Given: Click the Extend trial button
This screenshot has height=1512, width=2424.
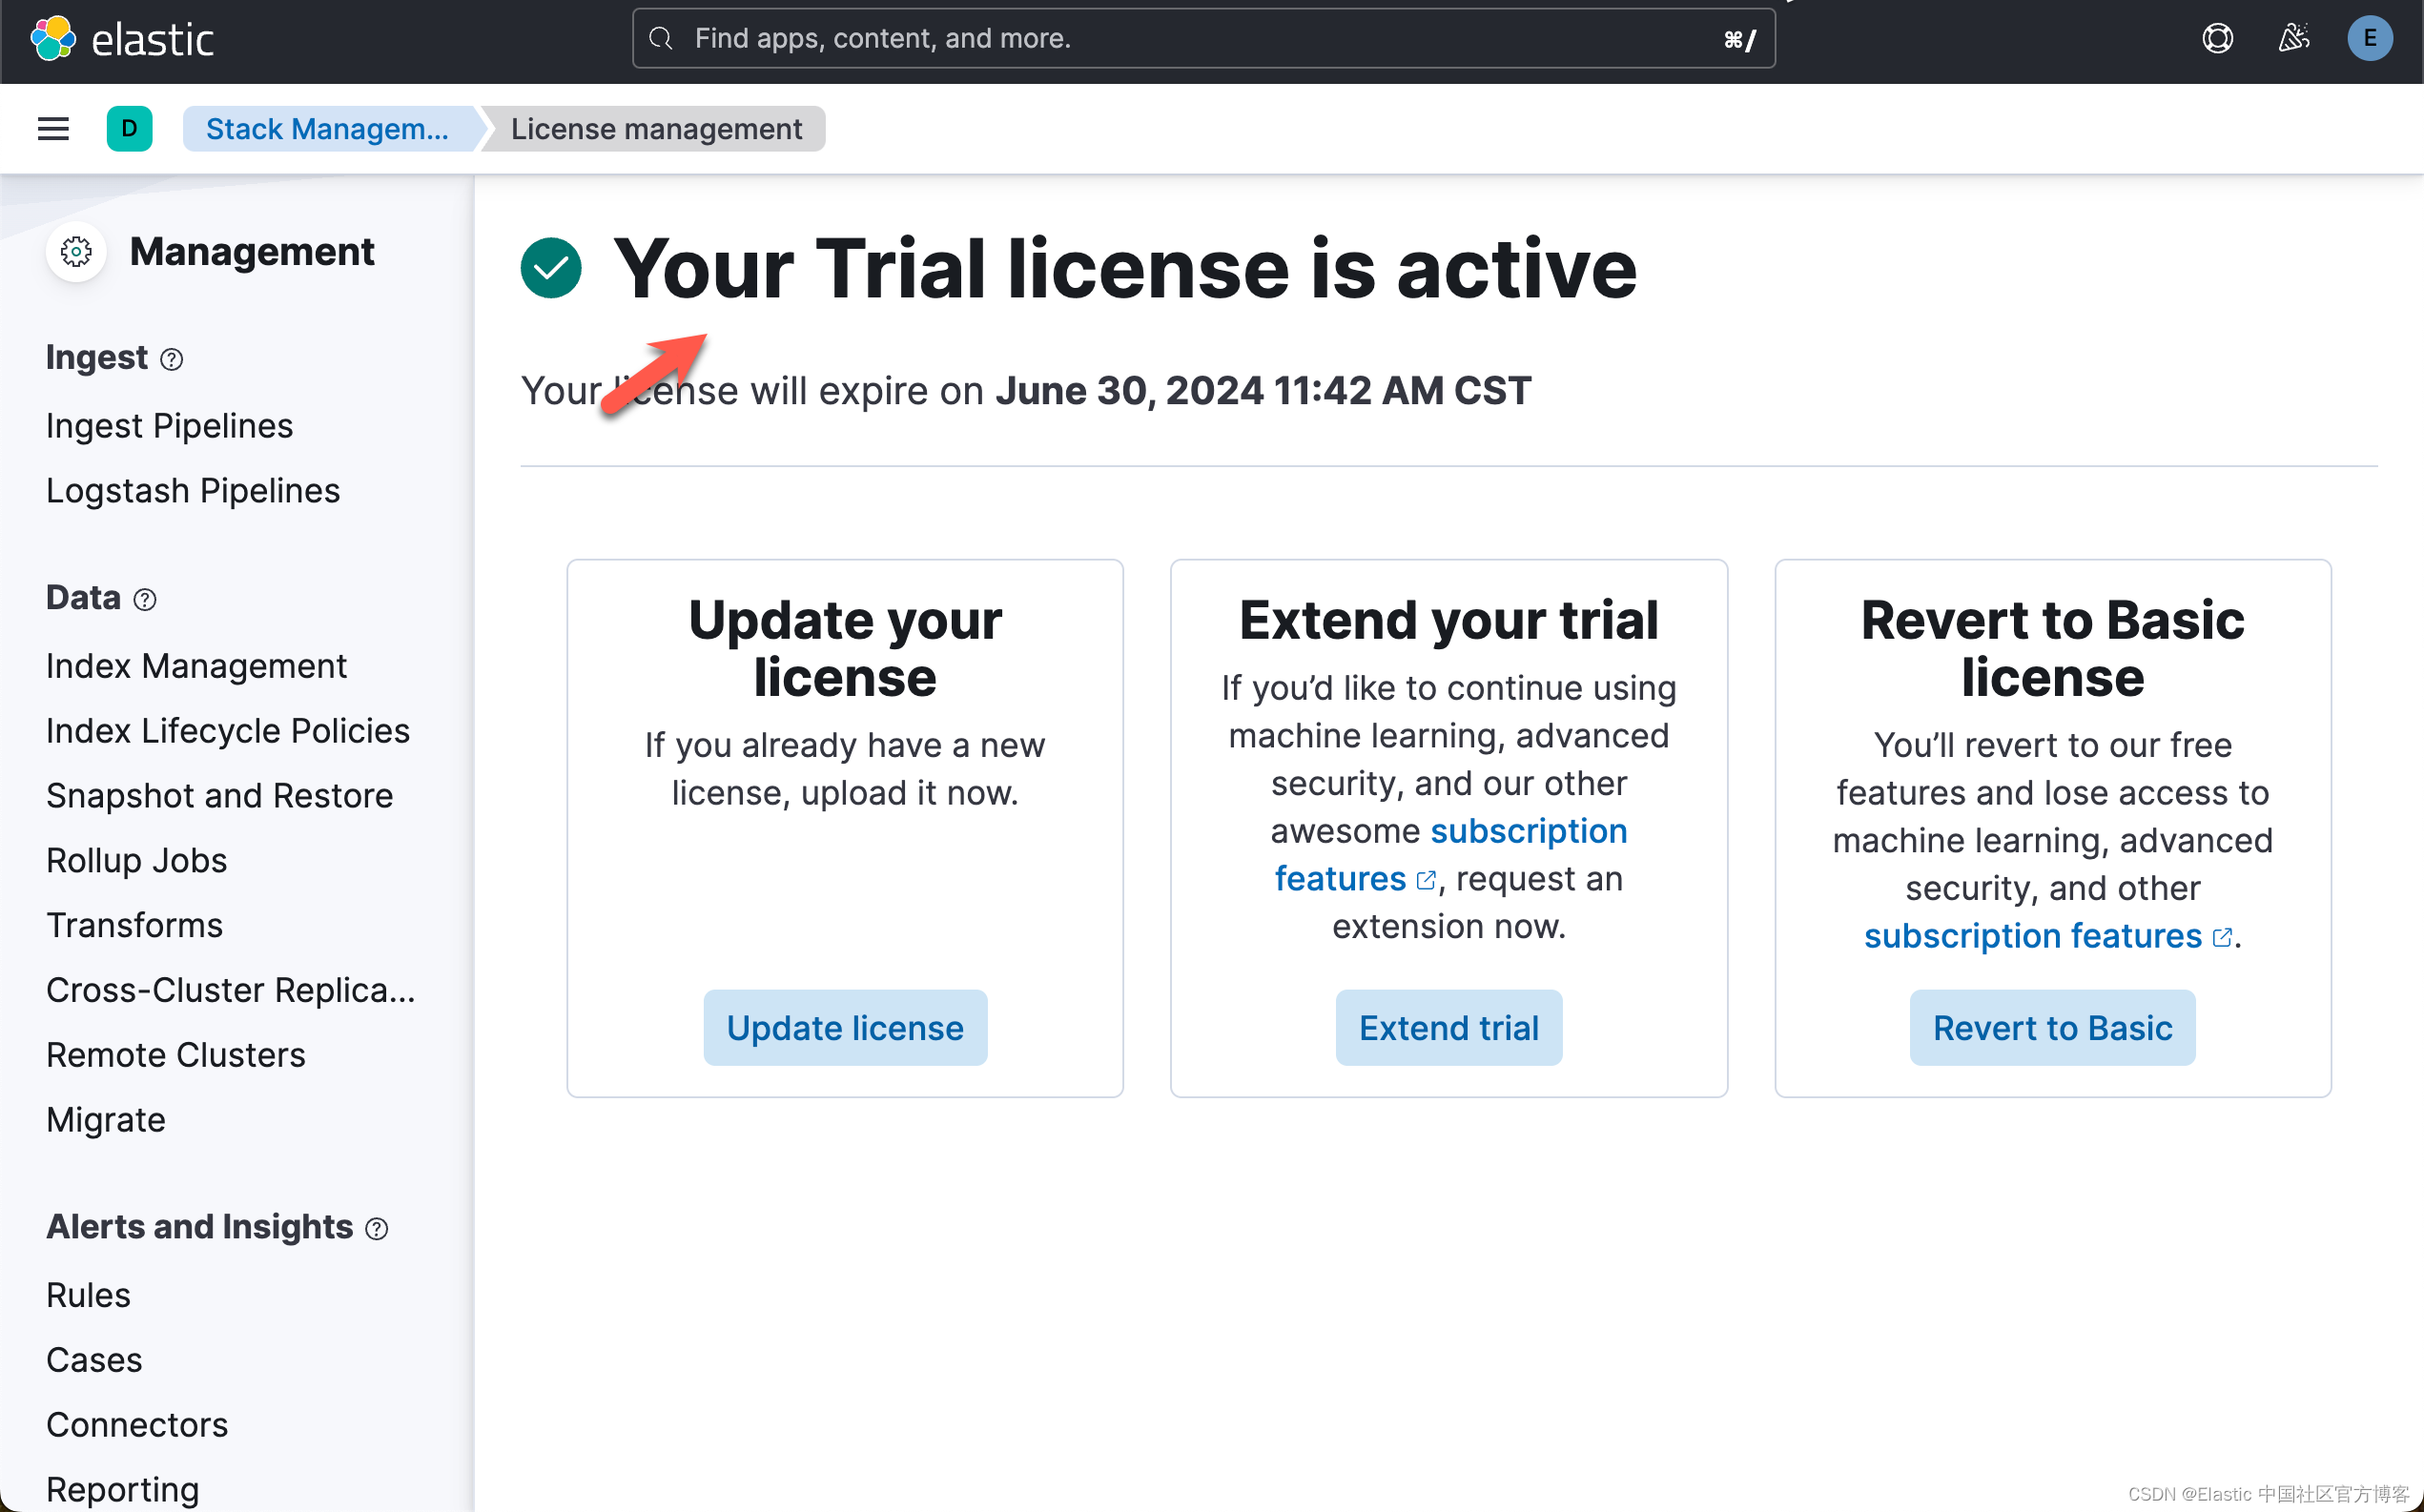Looking at the screenshot, I should pyautogui.click(x=1448, y=1027).
